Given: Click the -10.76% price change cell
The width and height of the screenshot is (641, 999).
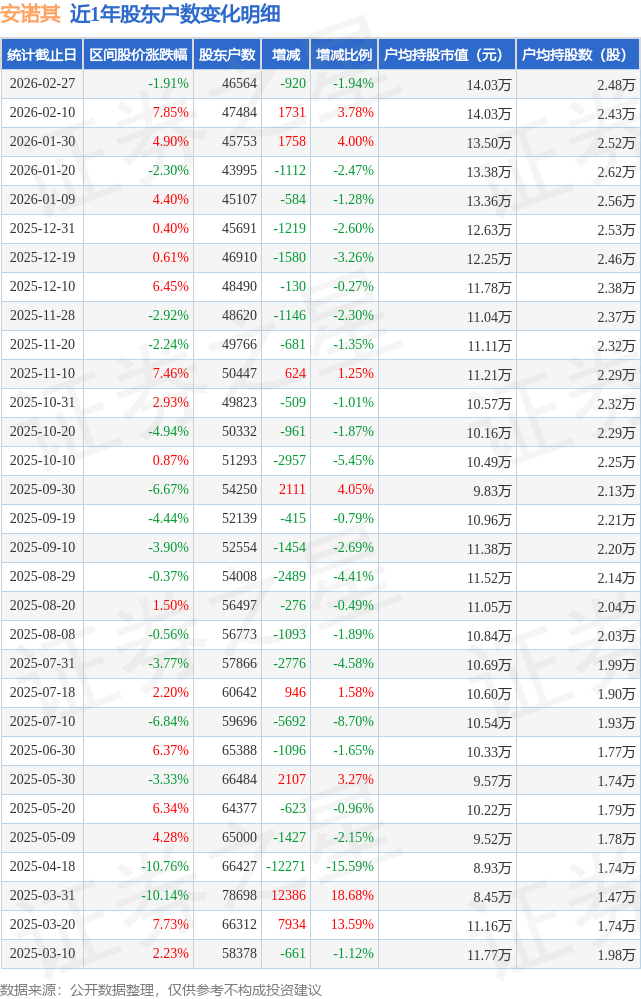Looking at the screenshot, I should [x=165, y=866].
